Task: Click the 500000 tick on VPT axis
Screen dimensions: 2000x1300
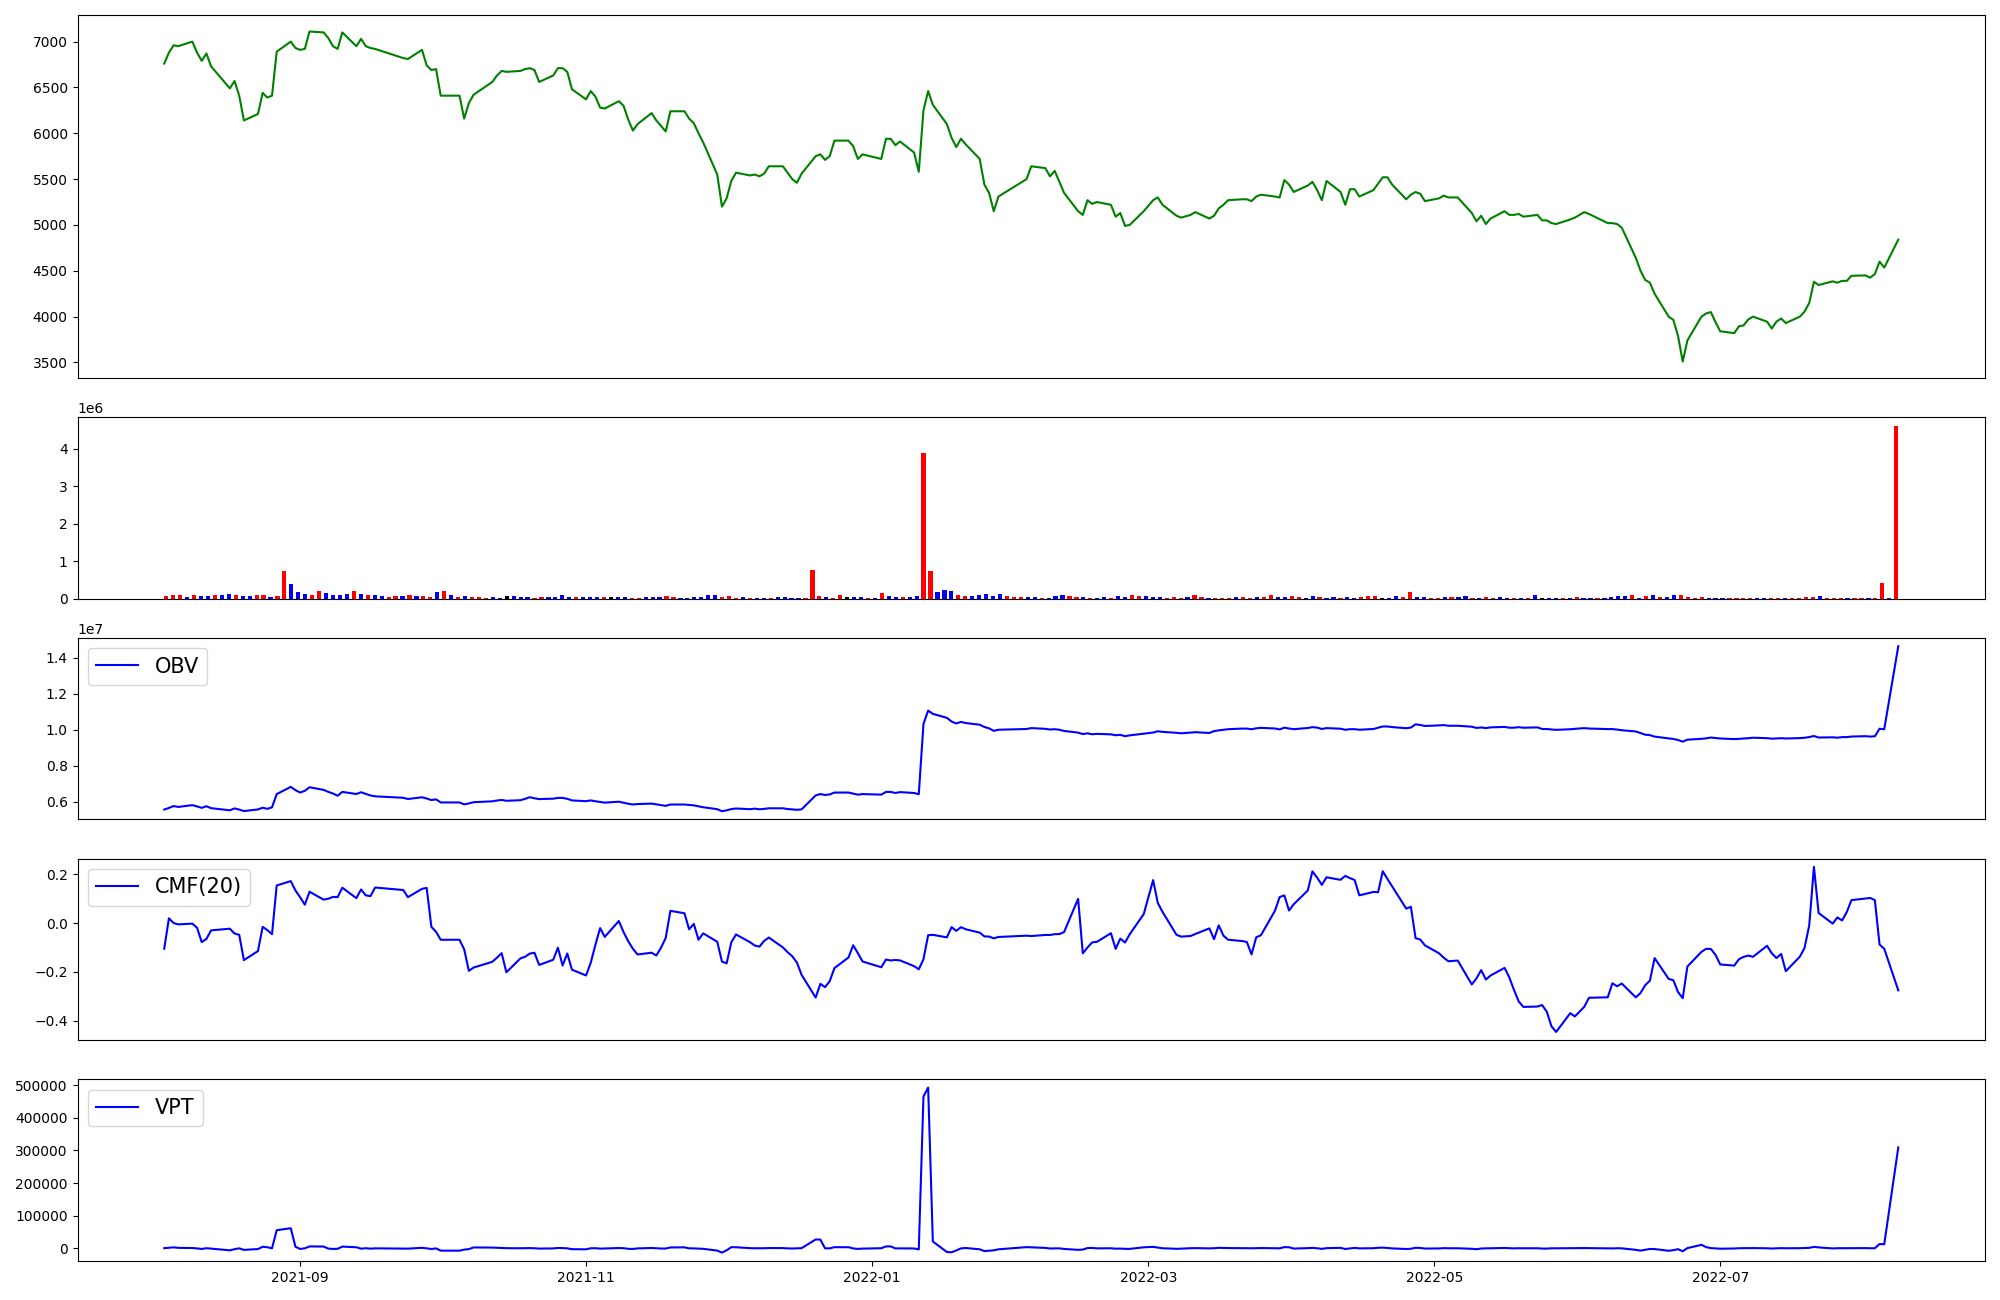Action: [x=41, y=1086]
